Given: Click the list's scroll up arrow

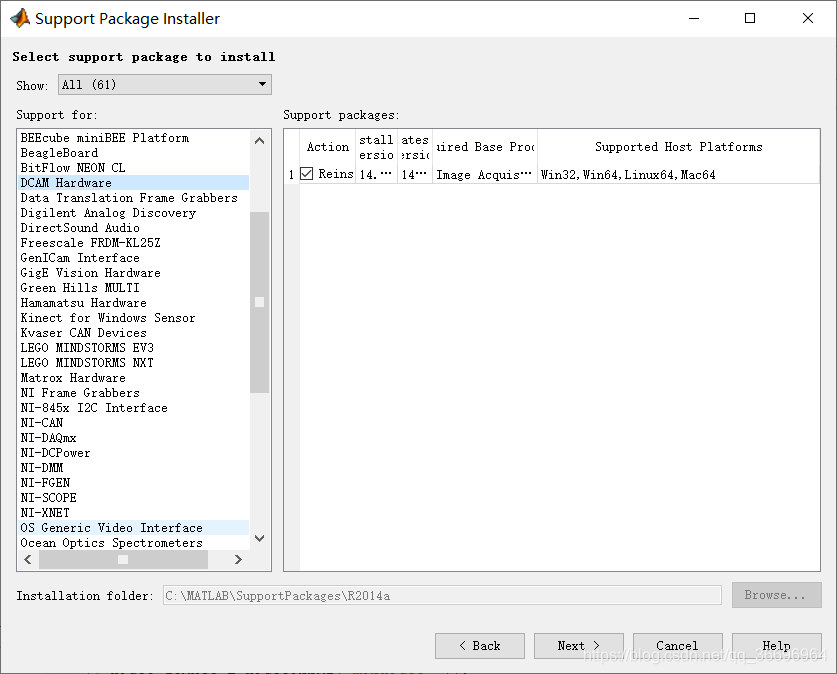Looking at the screenshot, I should click(x=259, y=141).
